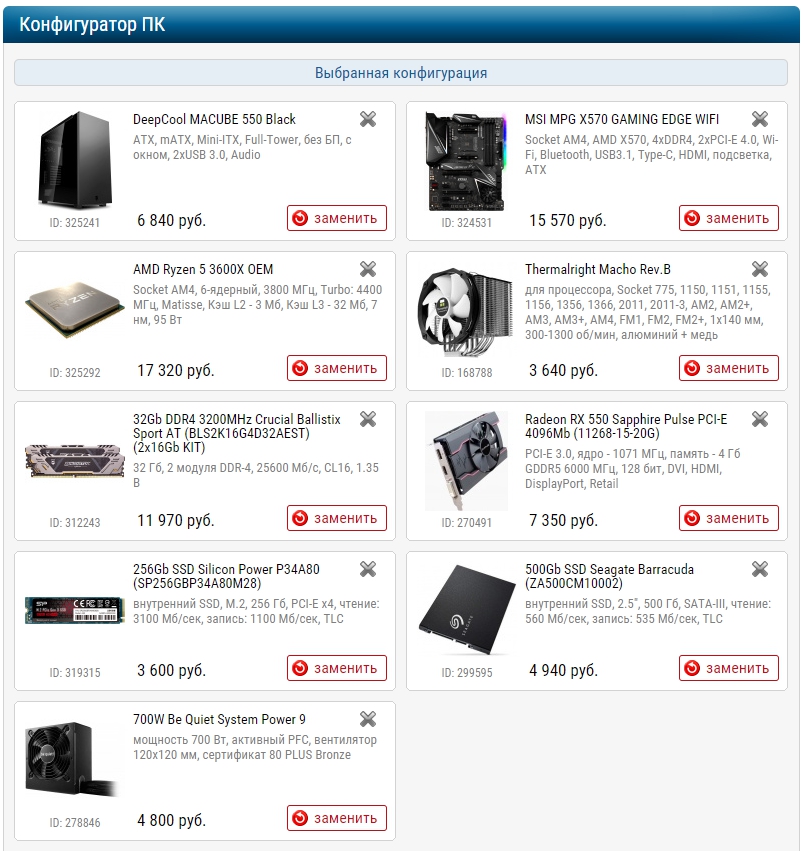Remove DeepCool MACUBE 550 Black with X icon
803x851 pixels.
coord(368,119)
